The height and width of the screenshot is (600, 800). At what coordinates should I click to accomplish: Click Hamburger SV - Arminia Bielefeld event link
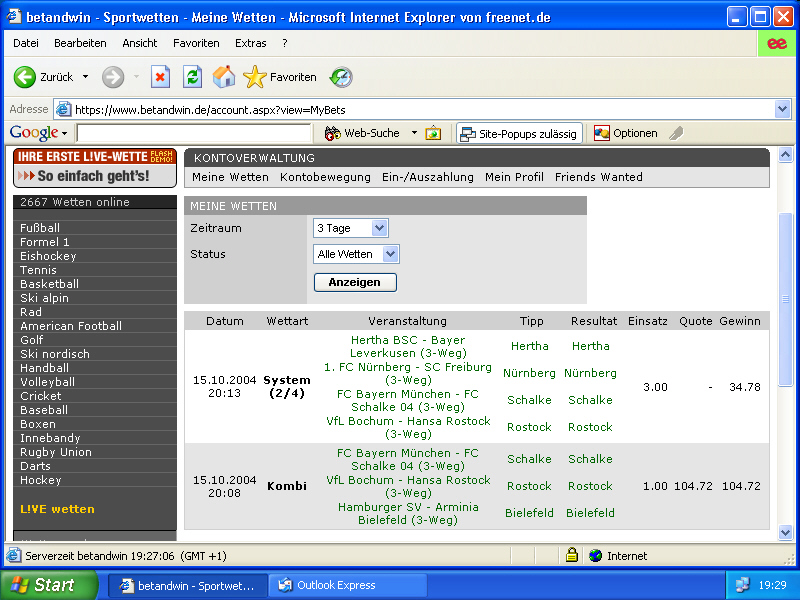(x=408, y=513)
